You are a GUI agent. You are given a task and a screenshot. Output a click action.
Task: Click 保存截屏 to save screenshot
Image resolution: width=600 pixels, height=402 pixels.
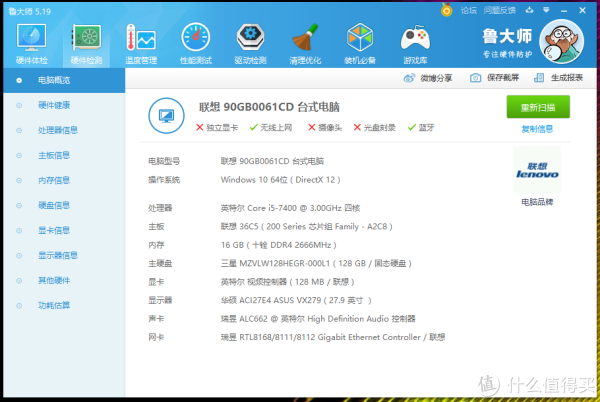point(494,78)
